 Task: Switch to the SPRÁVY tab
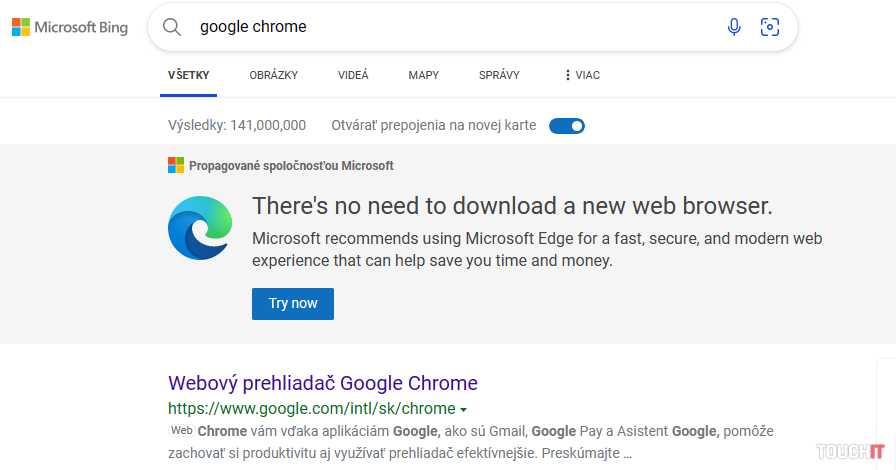click(x=499, y=75)
